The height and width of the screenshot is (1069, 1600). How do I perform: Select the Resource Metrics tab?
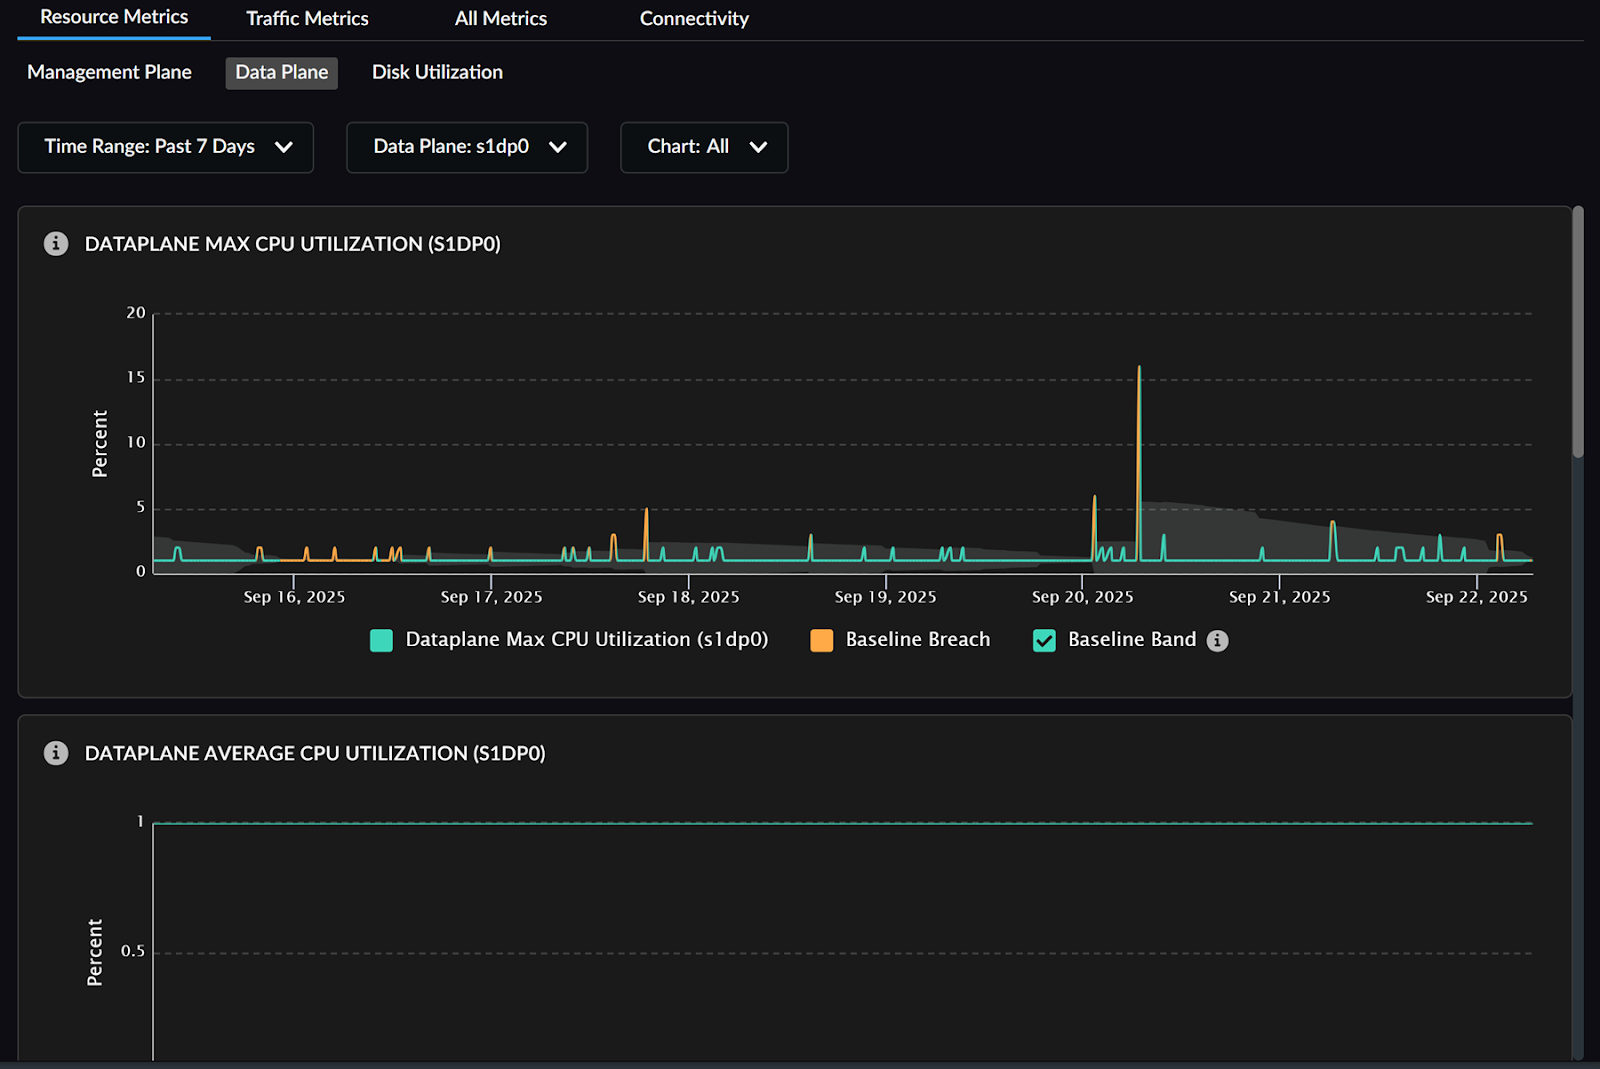click(114, 18)
